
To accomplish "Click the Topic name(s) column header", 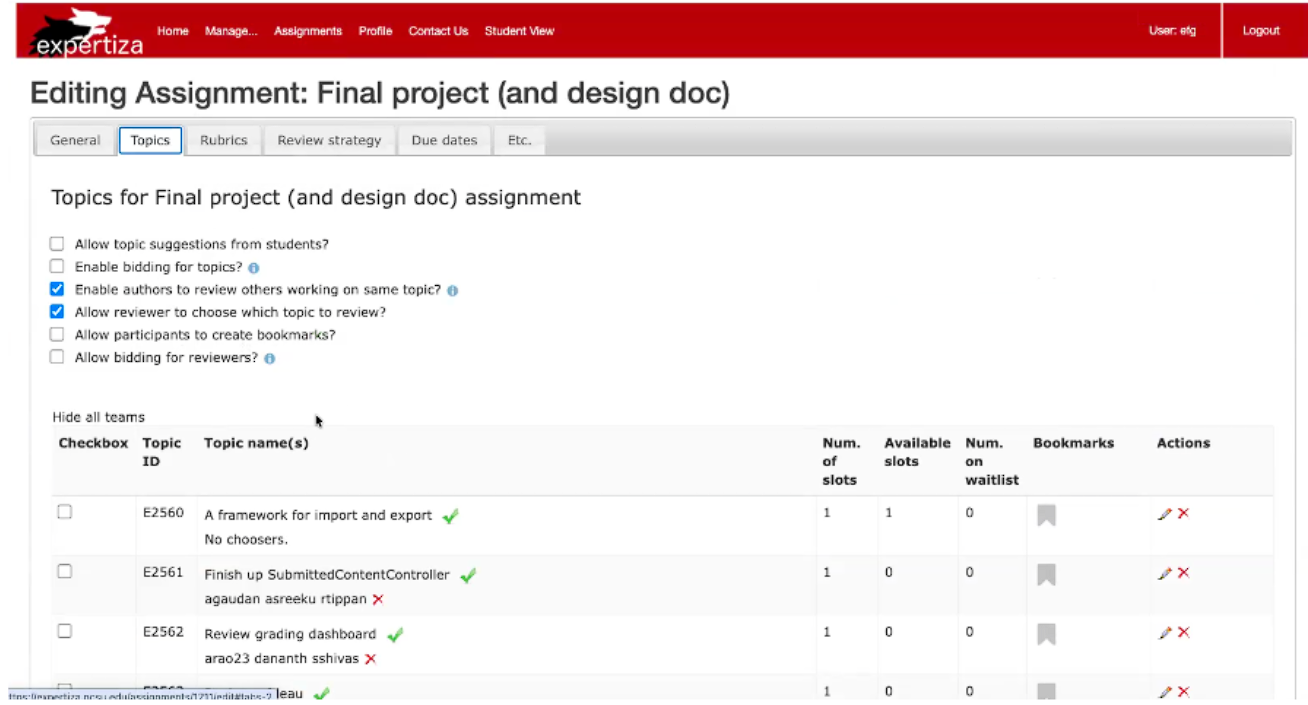I will (256, 443).
